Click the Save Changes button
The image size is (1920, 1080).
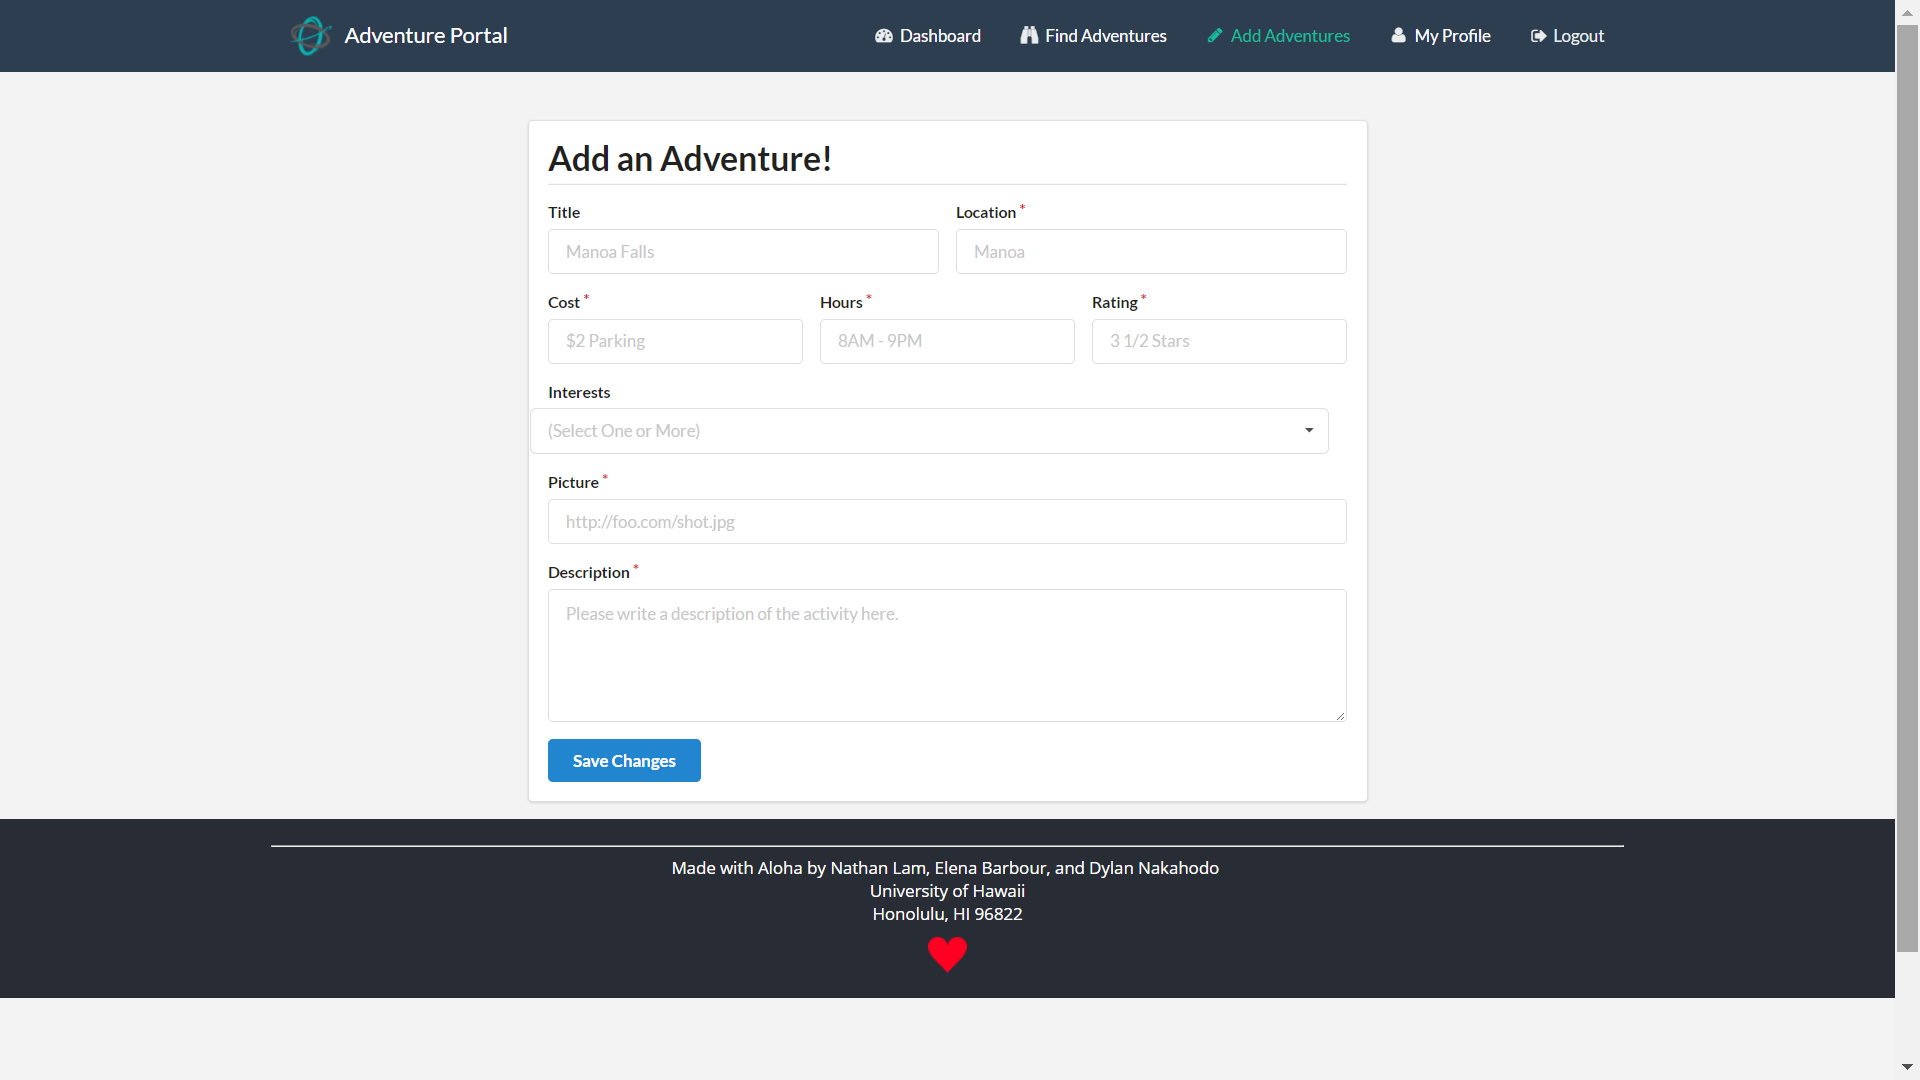point(624,760)
